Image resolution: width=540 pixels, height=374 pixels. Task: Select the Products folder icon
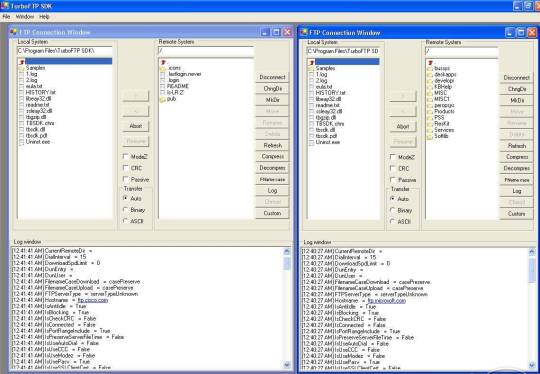coord(430,112)
